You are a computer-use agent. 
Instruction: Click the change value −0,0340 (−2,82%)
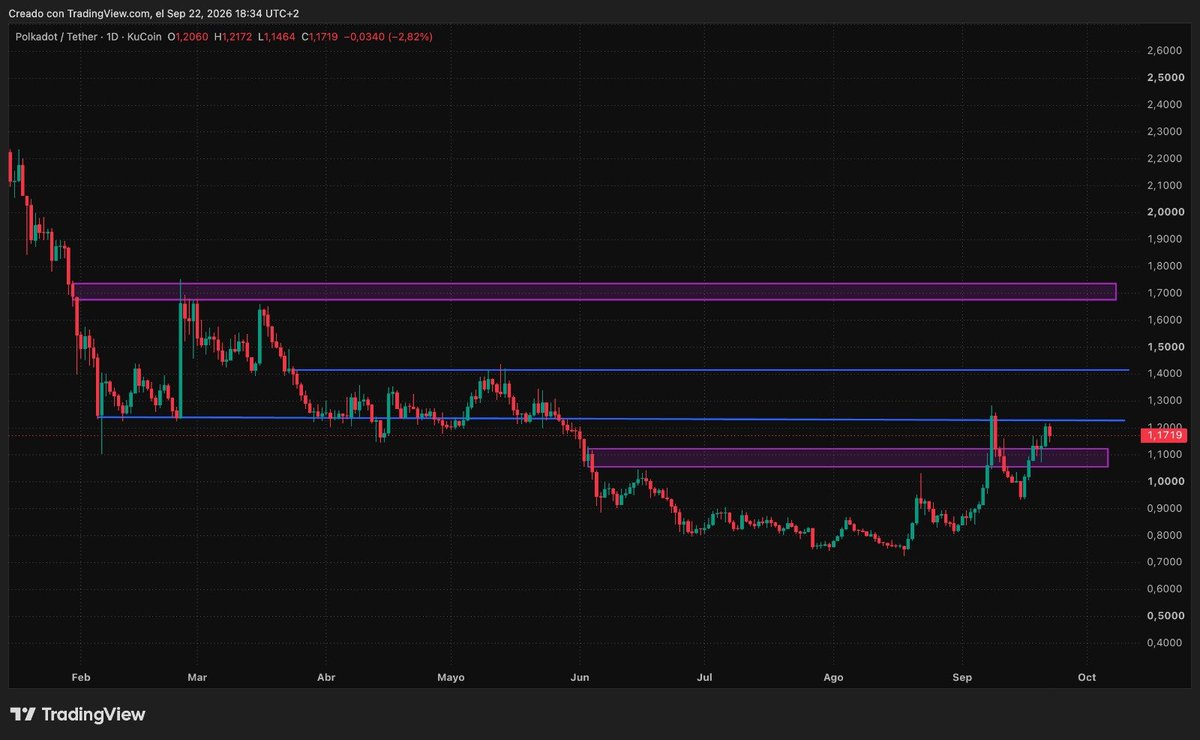click(x=390, y=37)
